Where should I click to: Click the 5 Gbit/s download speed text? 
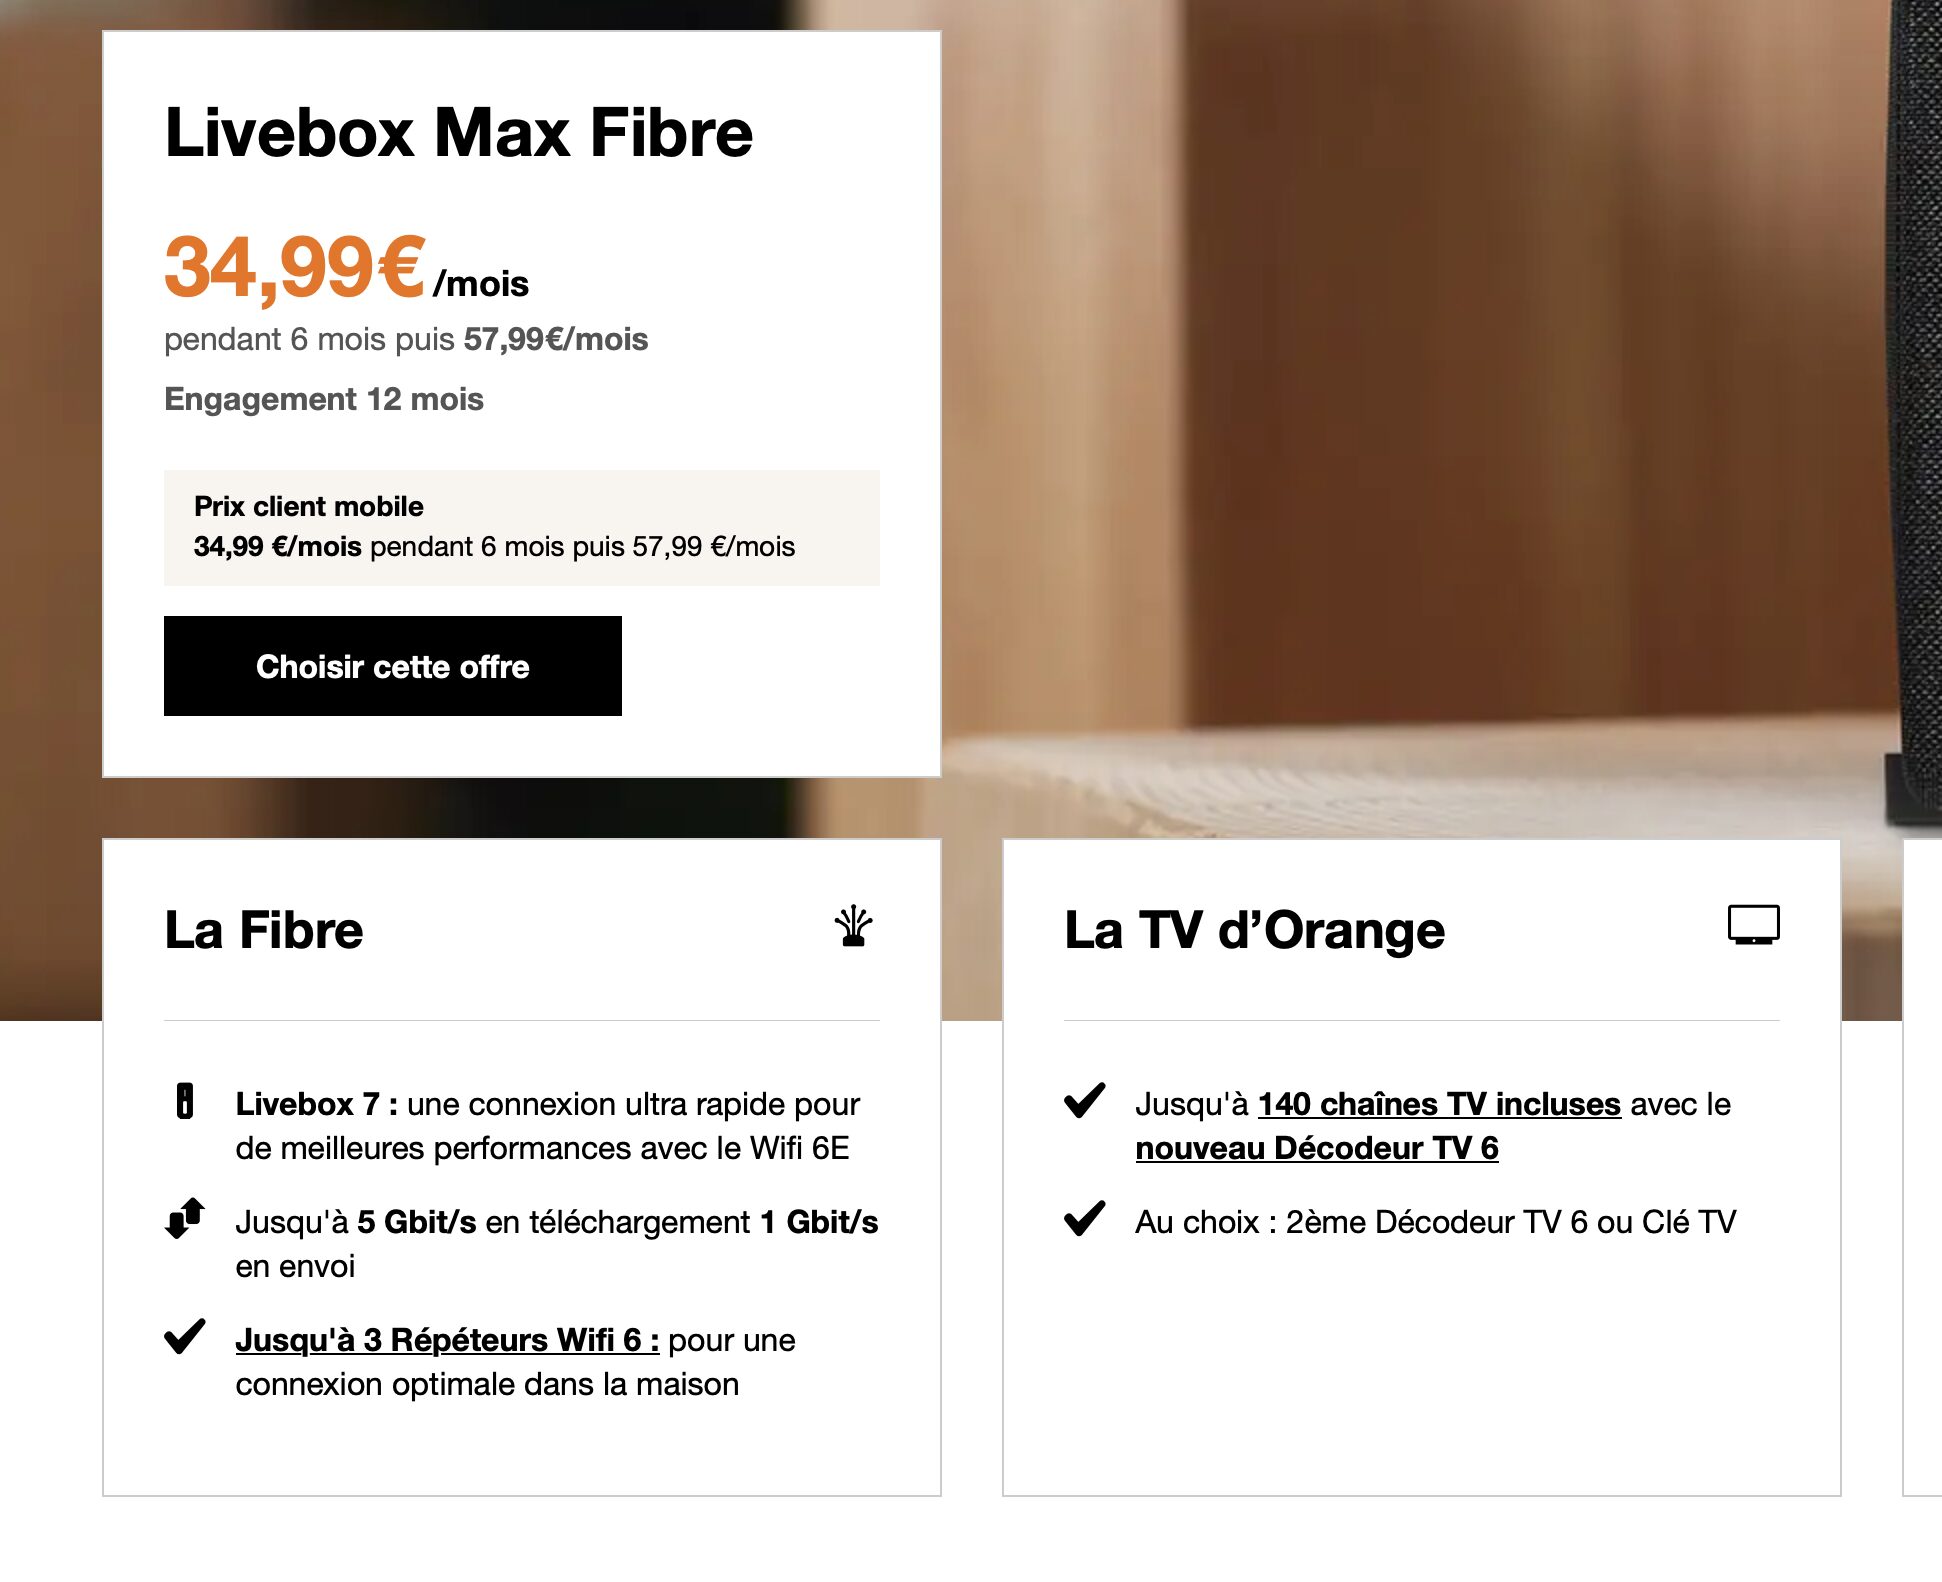coord(417,1222)
